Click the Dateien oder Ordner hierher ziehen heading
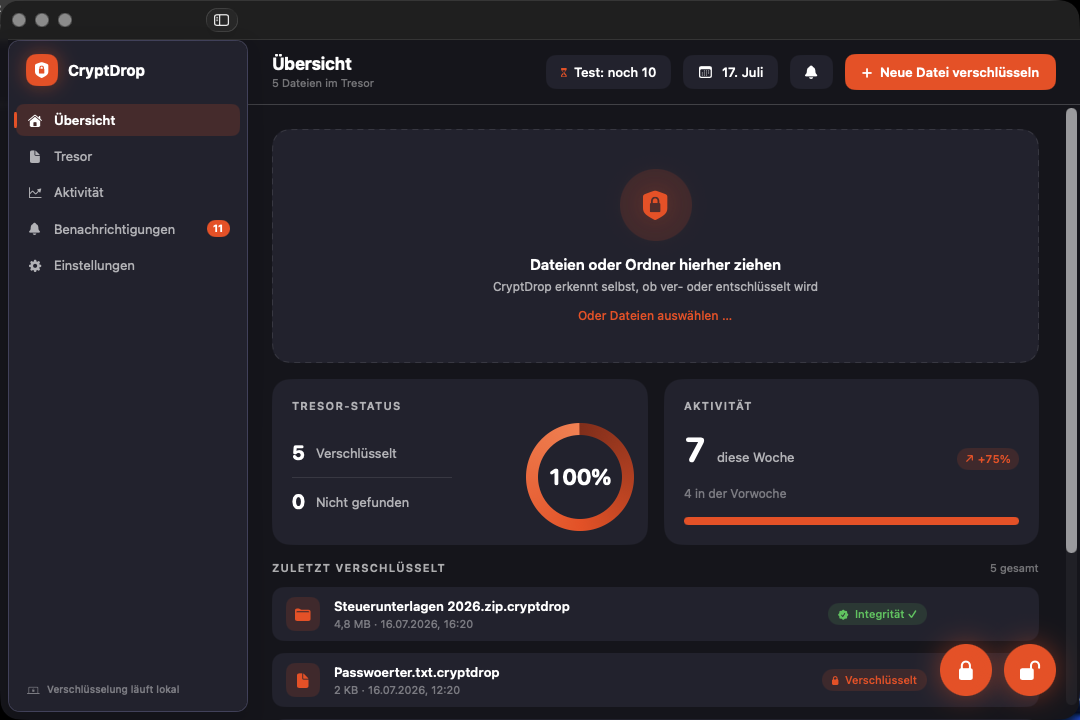Image resolution: width=1080 pixels, height=720 pixels. coord(655,265)
